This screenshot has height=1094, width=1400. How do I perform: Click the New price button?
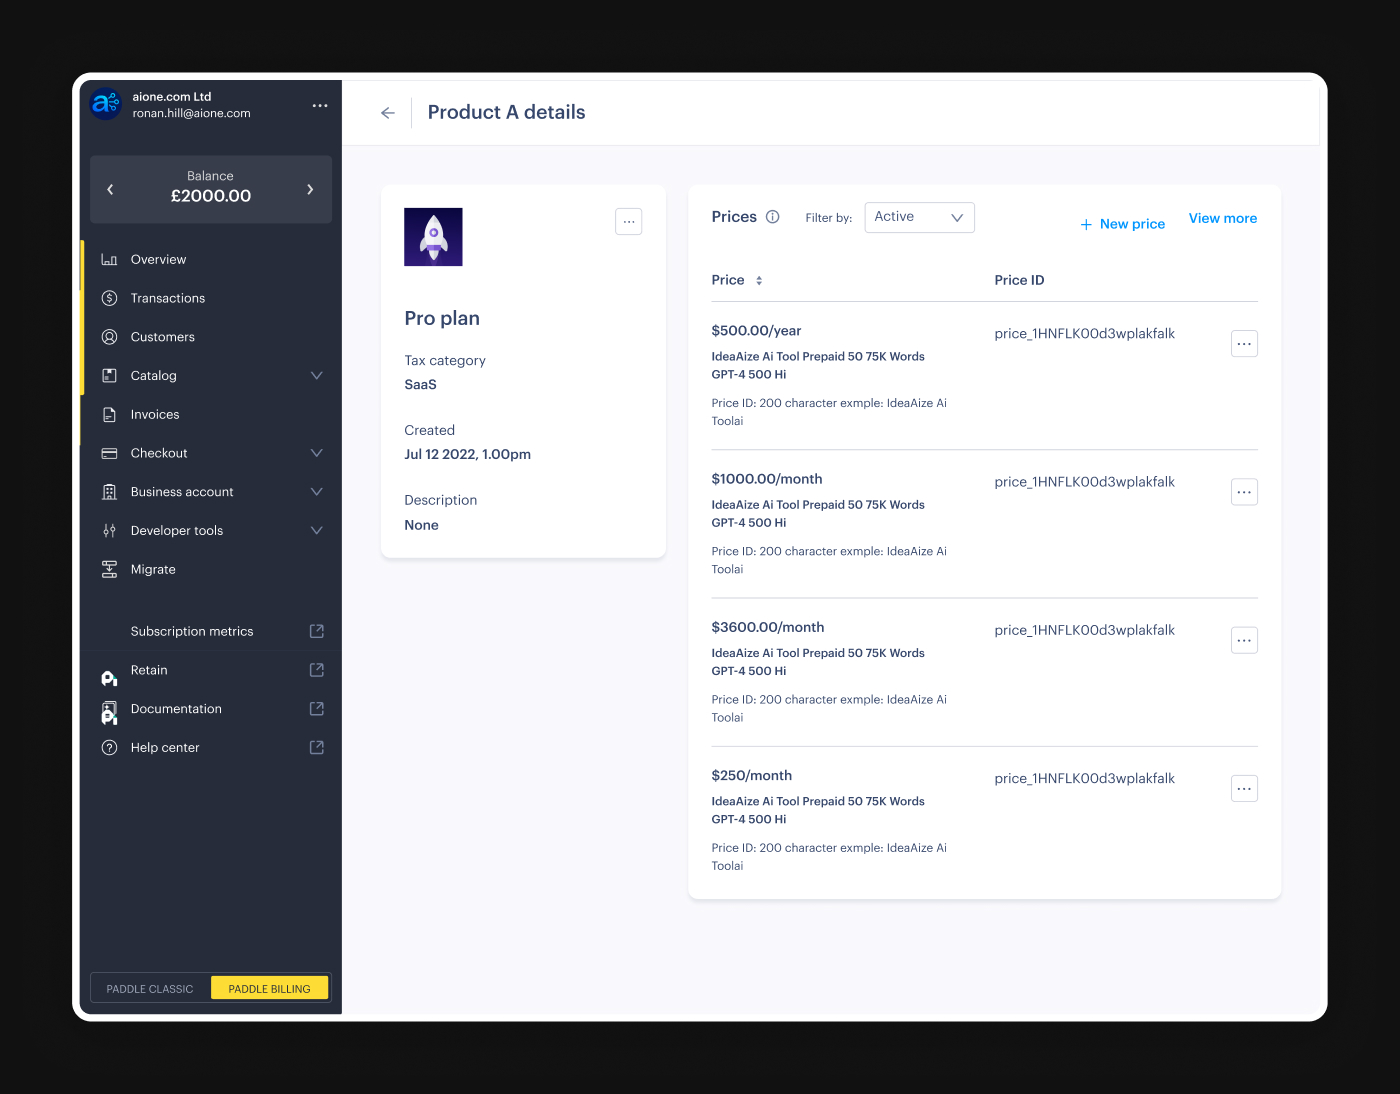pyautogui.click(x=1122, y=223)
